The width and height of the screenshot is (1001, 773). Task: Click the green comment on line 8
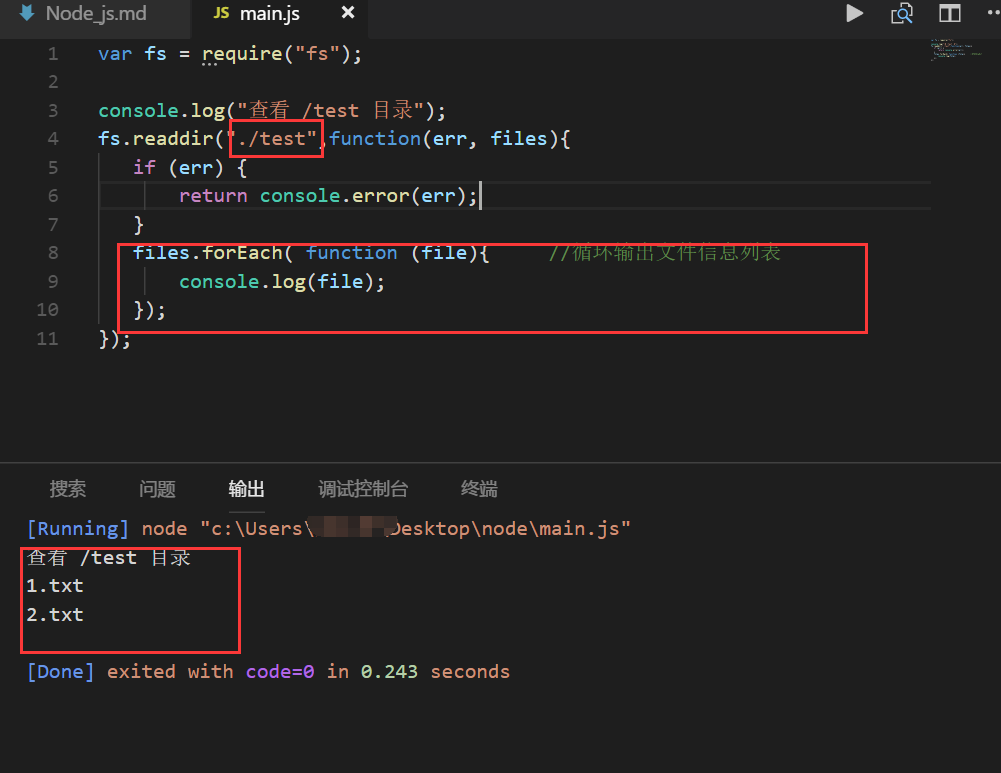(664, 253)
